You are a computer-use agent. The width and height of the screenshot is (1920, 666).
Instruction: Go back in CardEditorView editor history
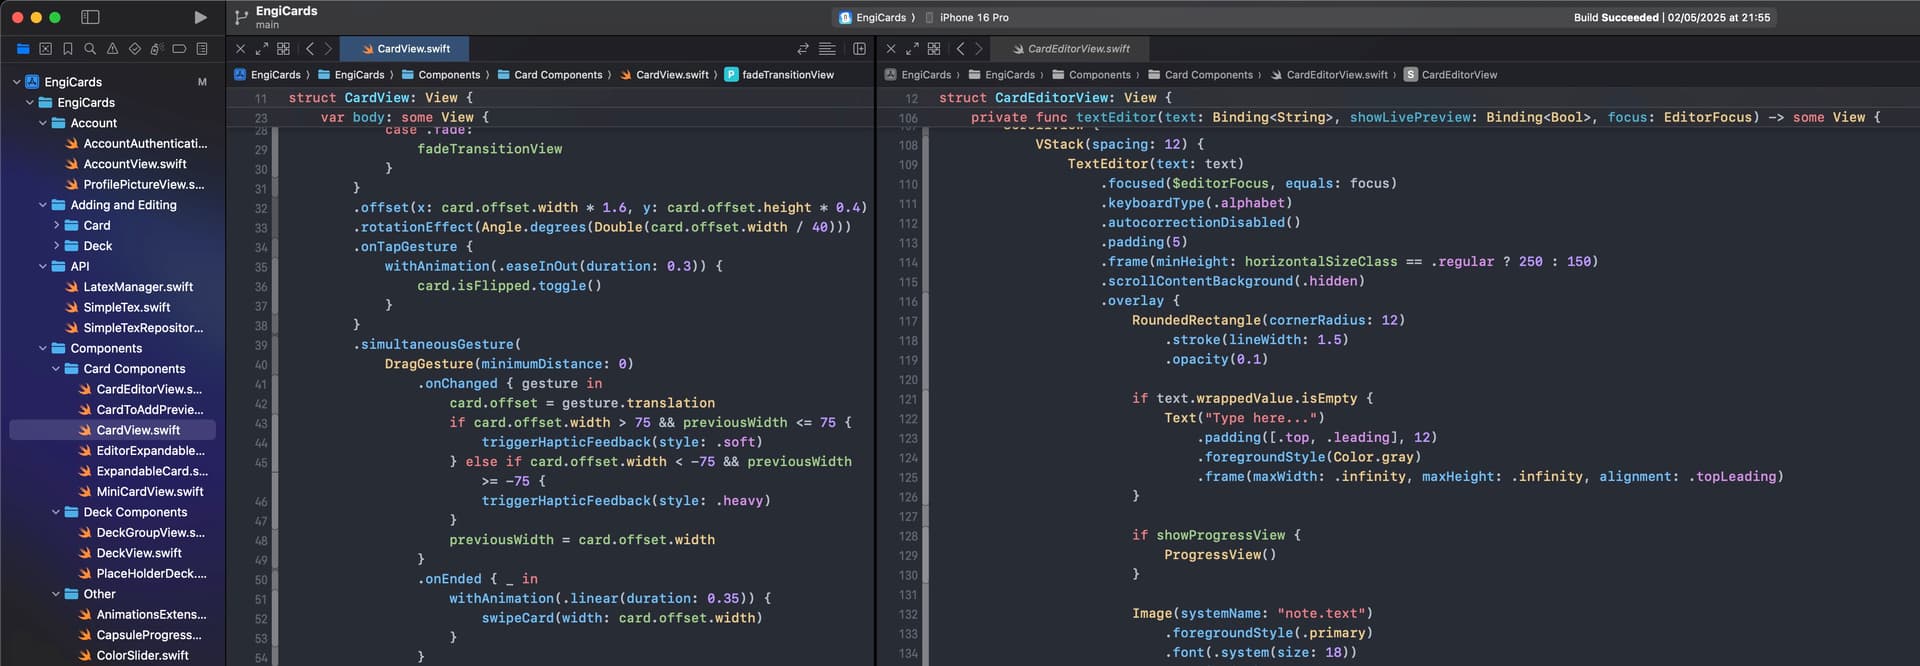click(961, 49)
